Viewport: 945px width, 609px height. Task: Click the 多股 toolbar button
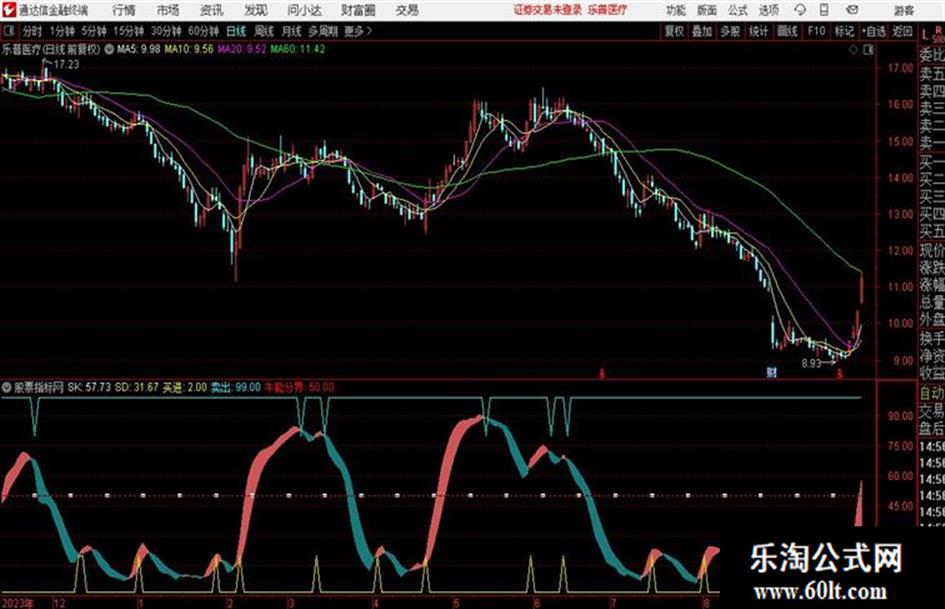(730, 31)
